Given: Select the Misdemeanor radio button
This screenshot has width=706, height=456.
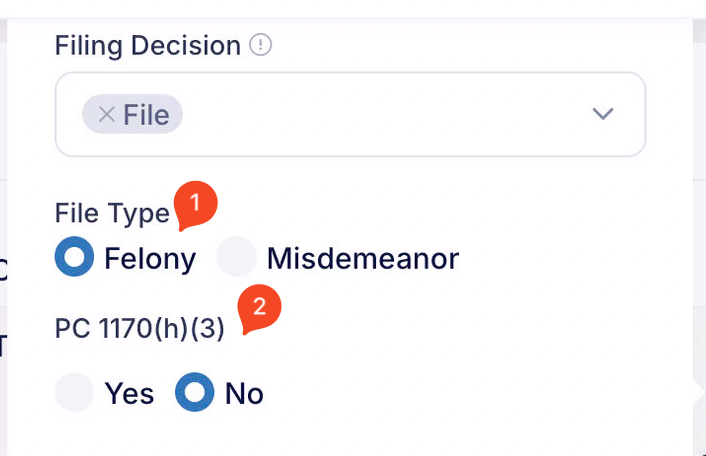Looking at the screenshot, I should (x=236, y=256).
